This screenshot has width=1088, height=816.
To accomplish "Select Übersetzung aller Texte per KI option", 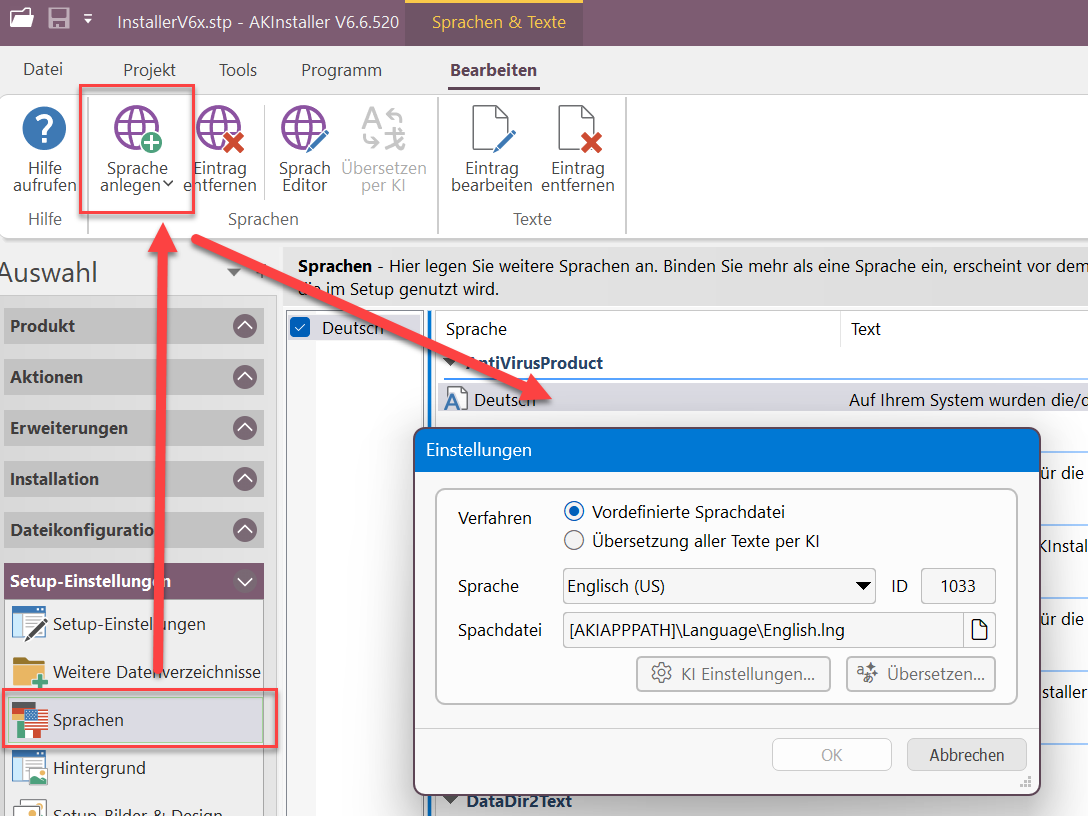I will click(574, 541).
